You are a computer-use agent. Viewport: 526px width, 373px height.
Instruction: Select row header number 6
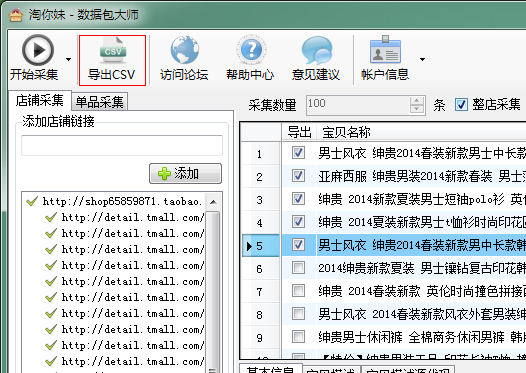point(260,269)
